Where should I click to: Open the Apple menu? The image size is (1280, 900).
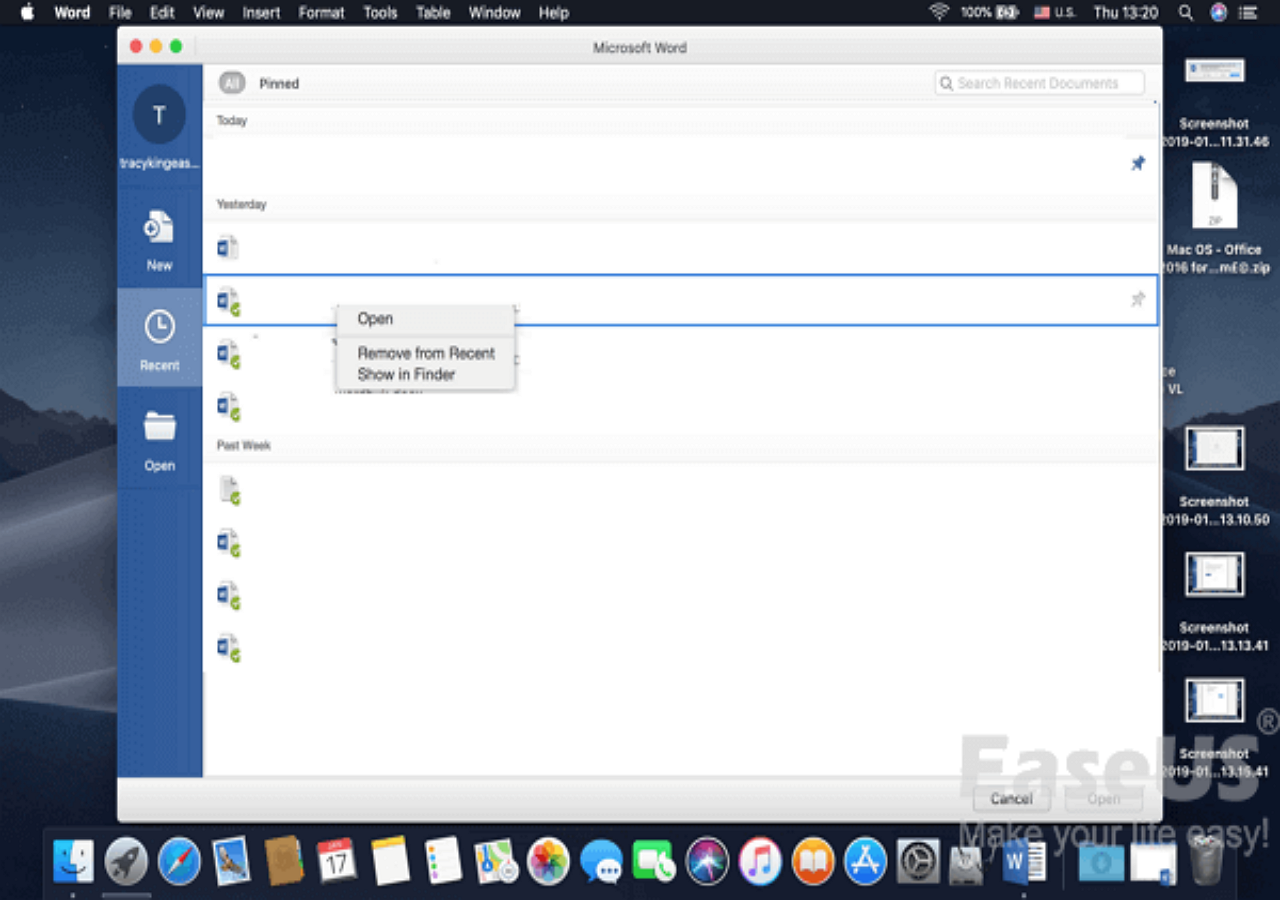pyautogui.click(x=27, y=13)
